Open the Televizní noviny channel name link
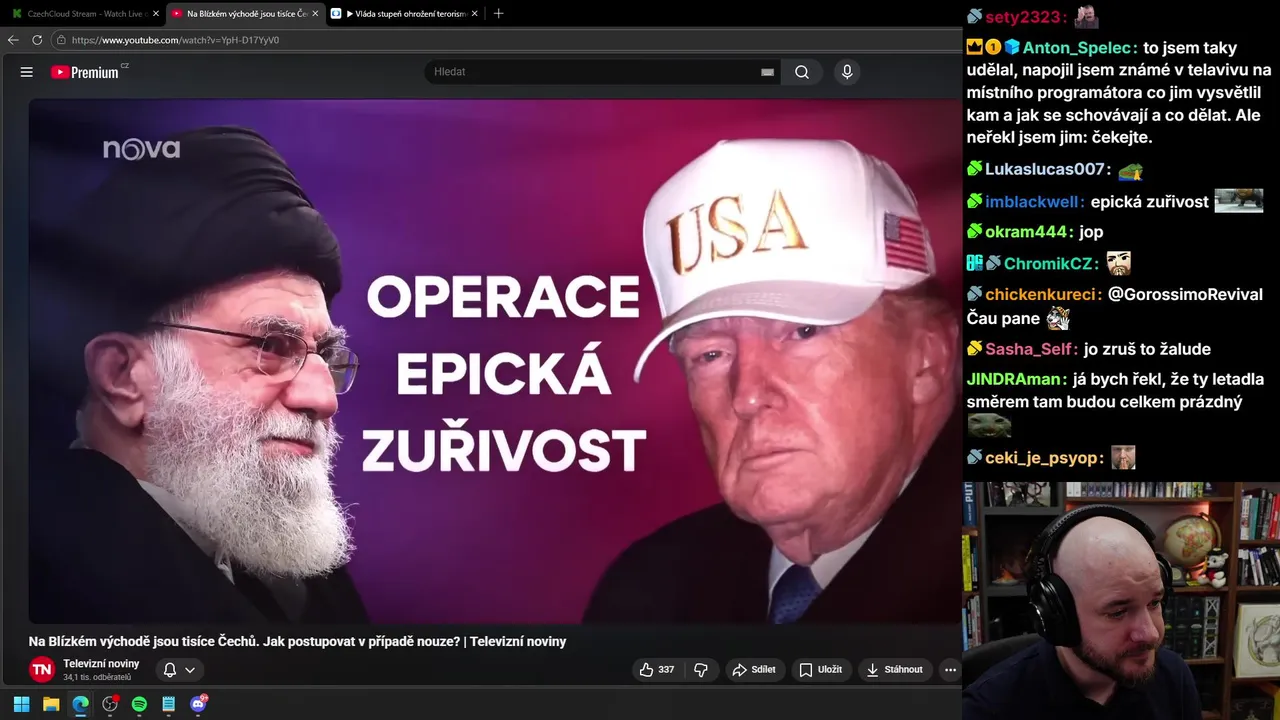Screen dimensions: 1280x720 101,663
